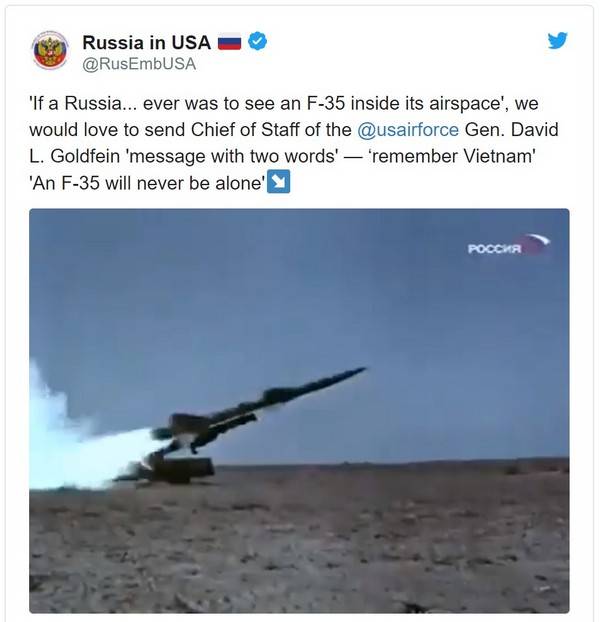Click the down-right arrow emoji
Screen dimensions: 600x622
point(278,182)
